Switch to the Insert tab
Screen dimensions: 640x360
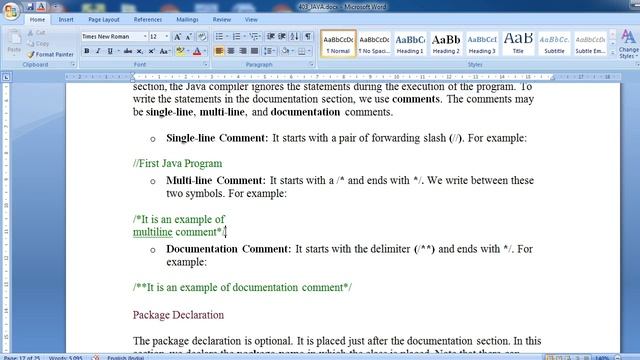(x=66, y=20)
